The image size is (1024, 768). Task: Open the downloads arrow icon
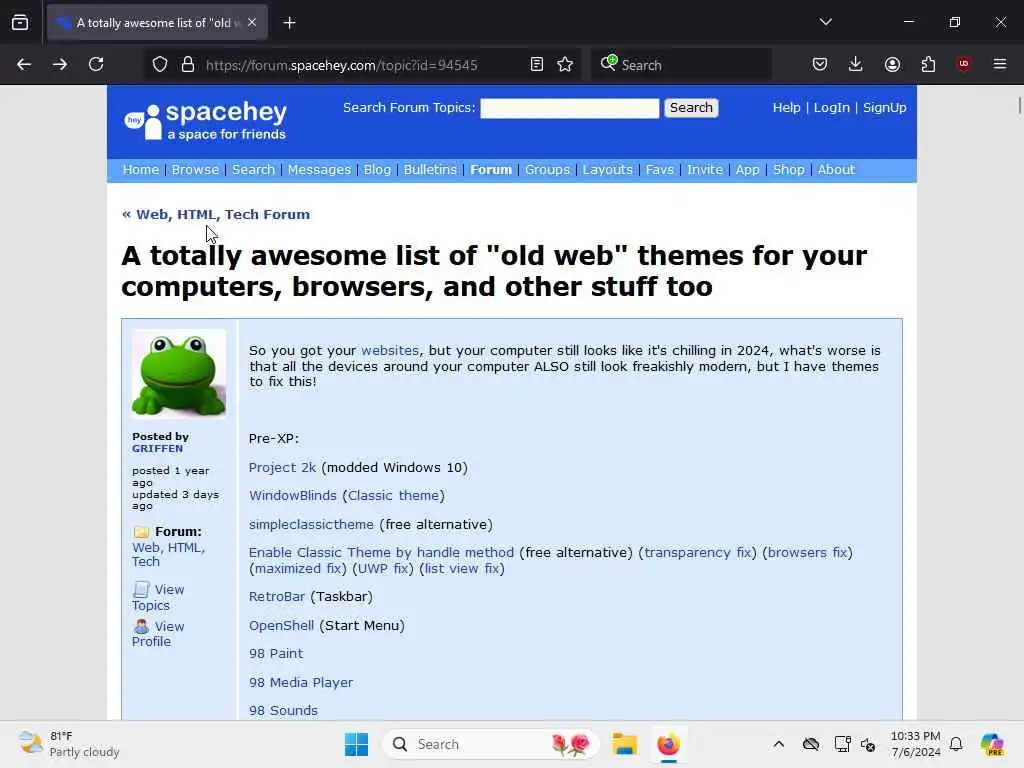856,64
